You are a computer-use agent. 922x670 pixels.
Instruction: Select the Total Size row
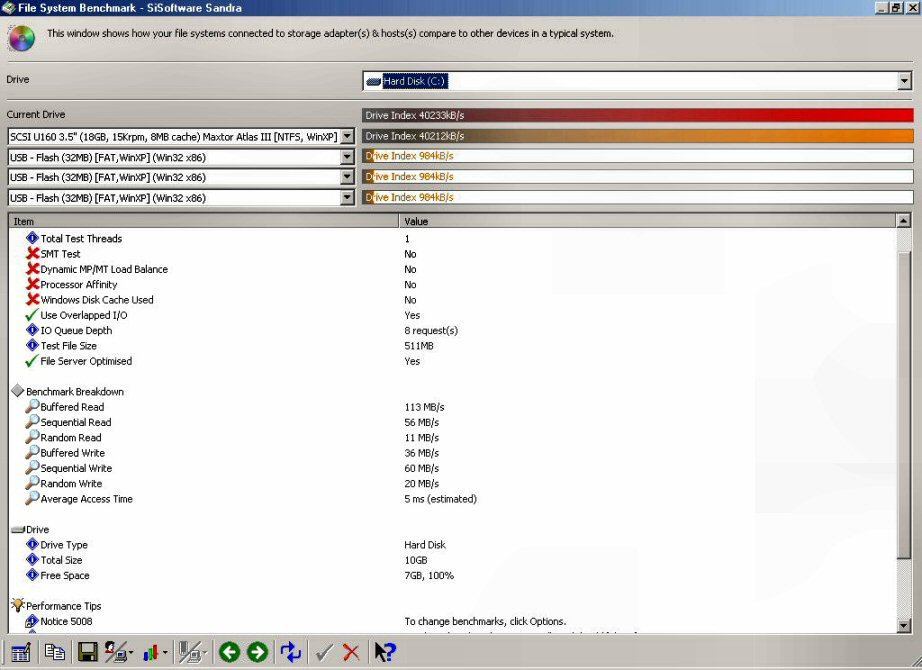(x=452, y=559)
